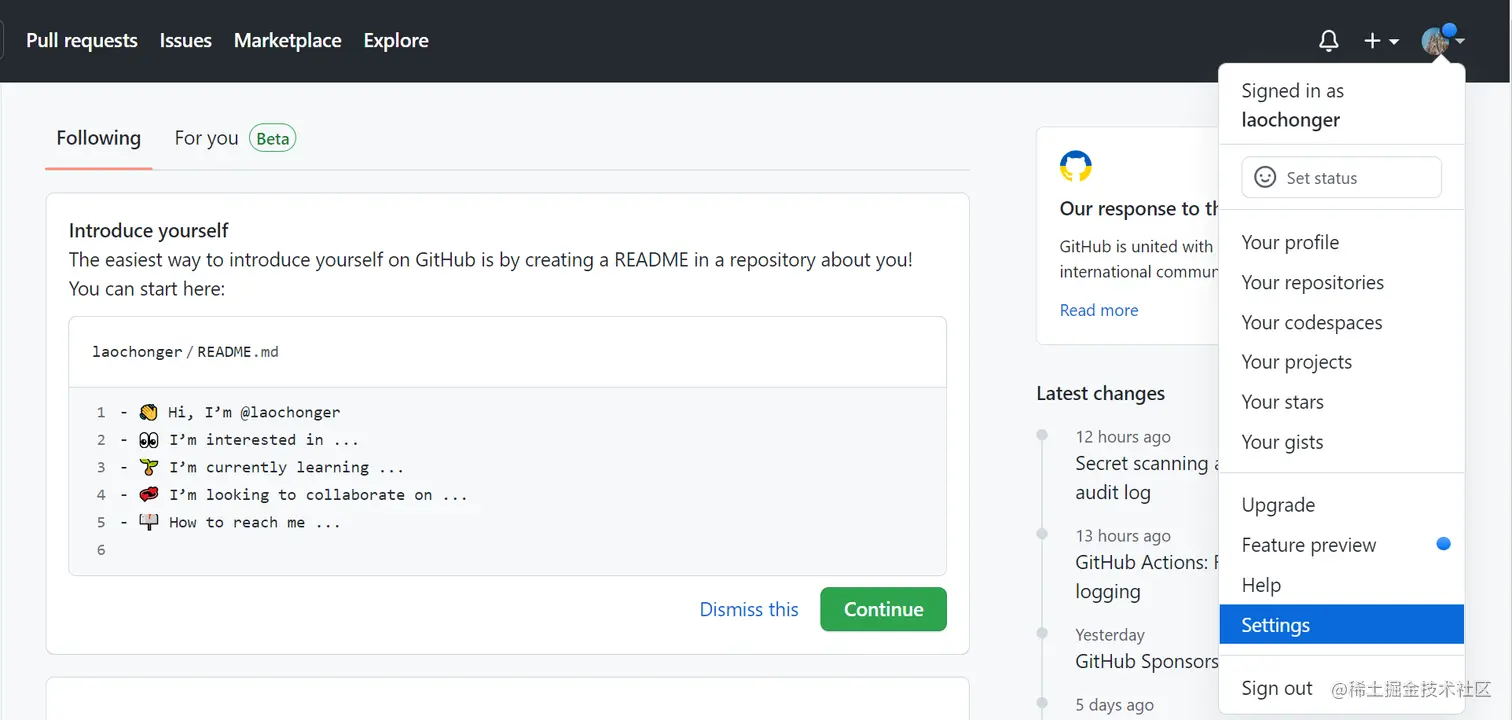
Task: Select Settings from the user menu
Action: click(x=1275, y=625)
